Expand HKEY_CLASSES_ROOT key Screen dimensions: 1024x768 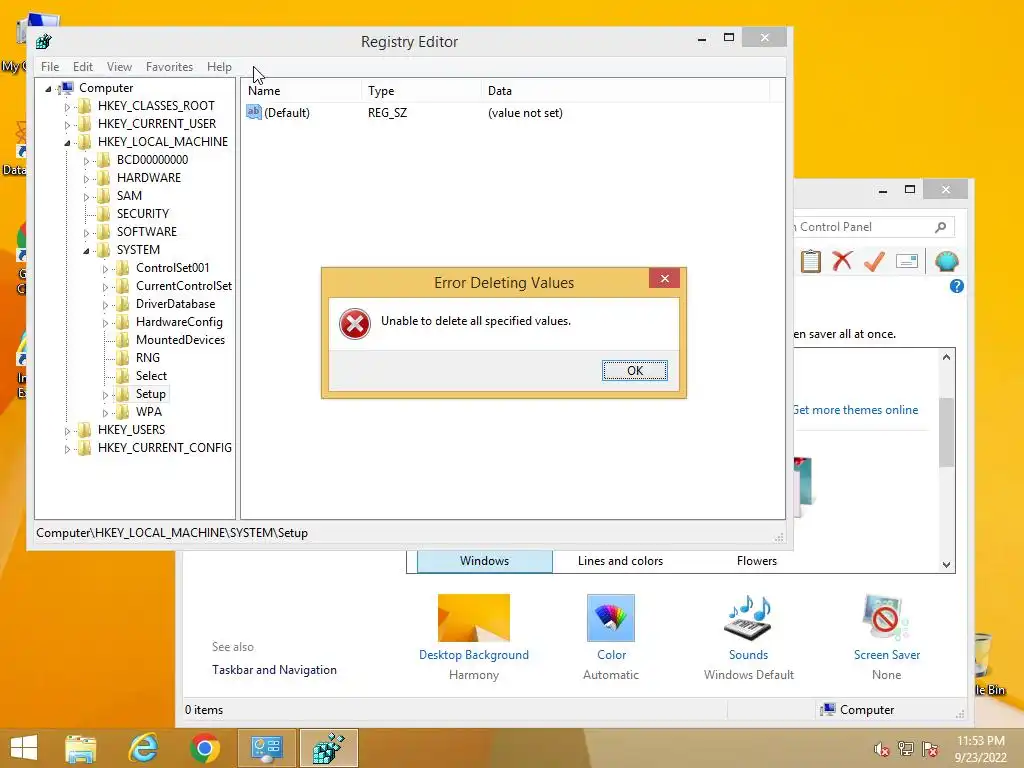tap(67, 106)
